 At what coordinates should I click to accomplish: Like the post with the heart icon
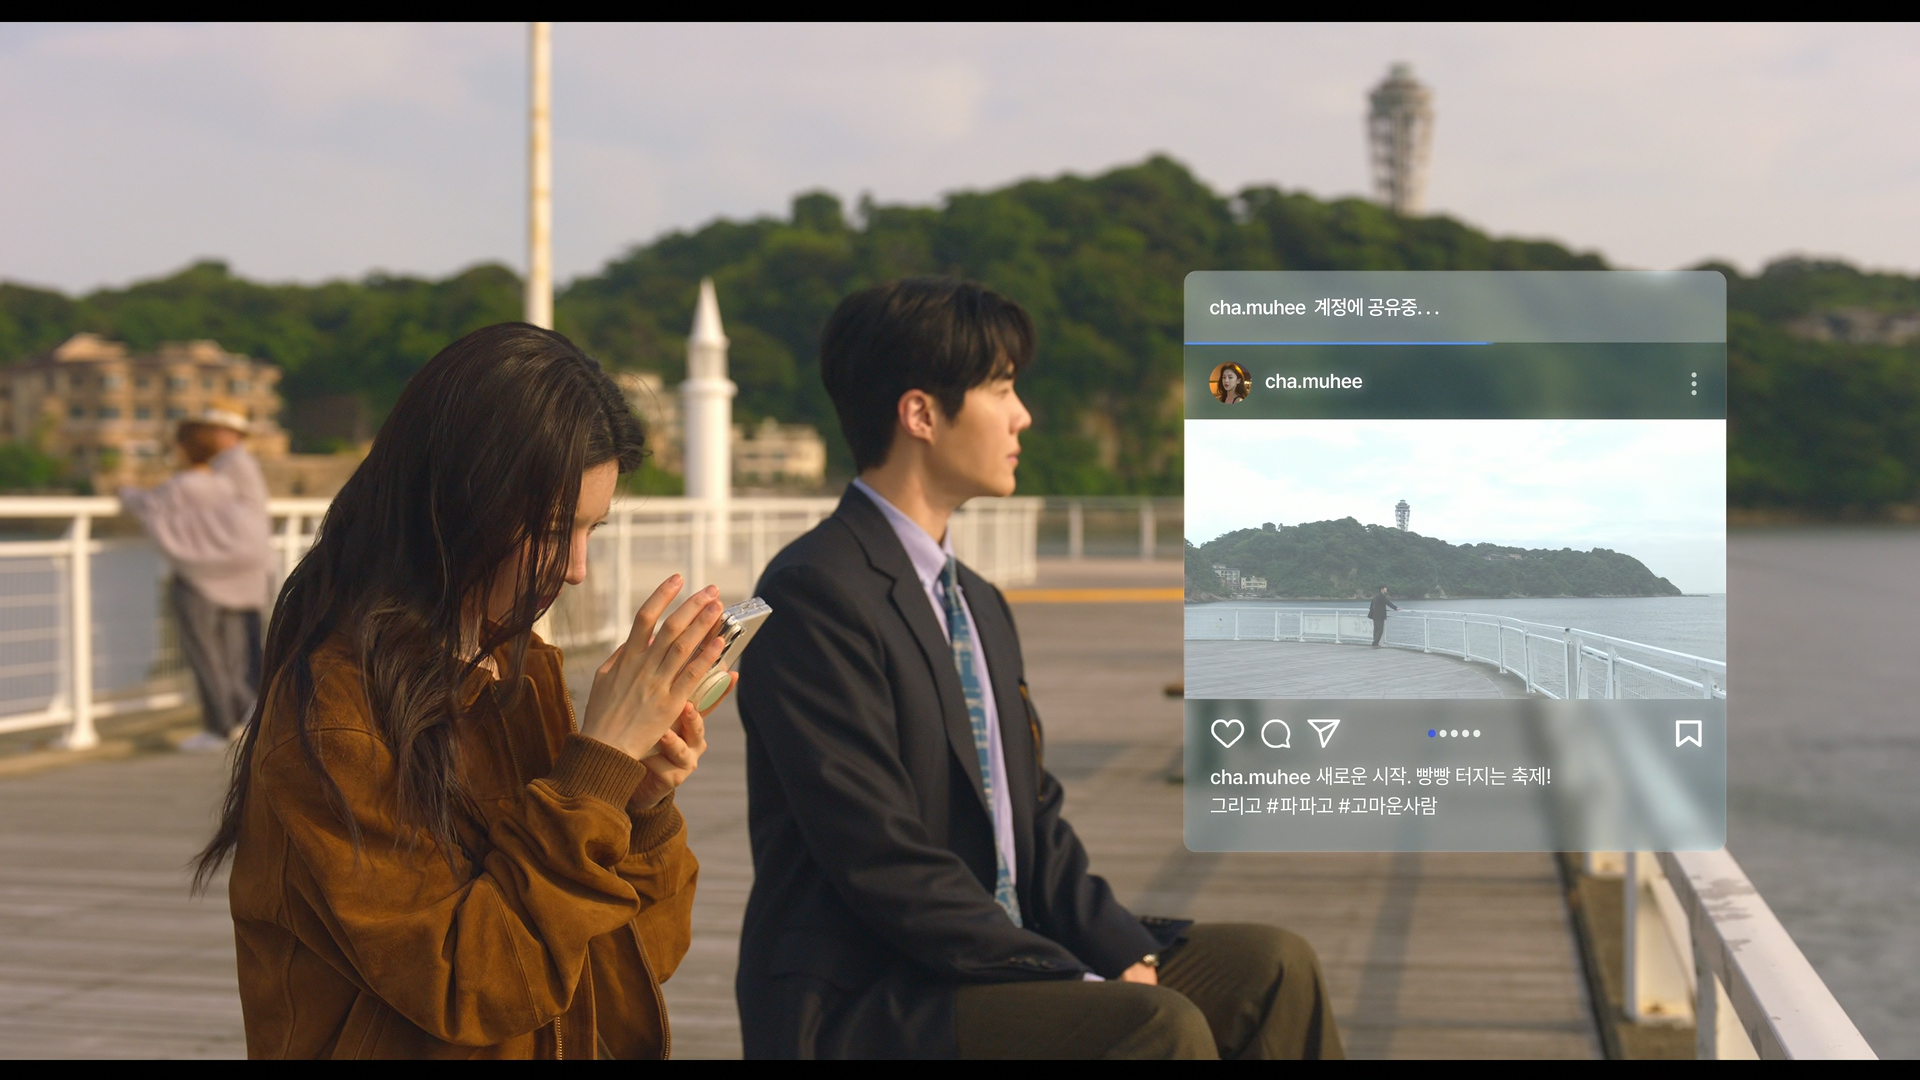[1227, 734]
